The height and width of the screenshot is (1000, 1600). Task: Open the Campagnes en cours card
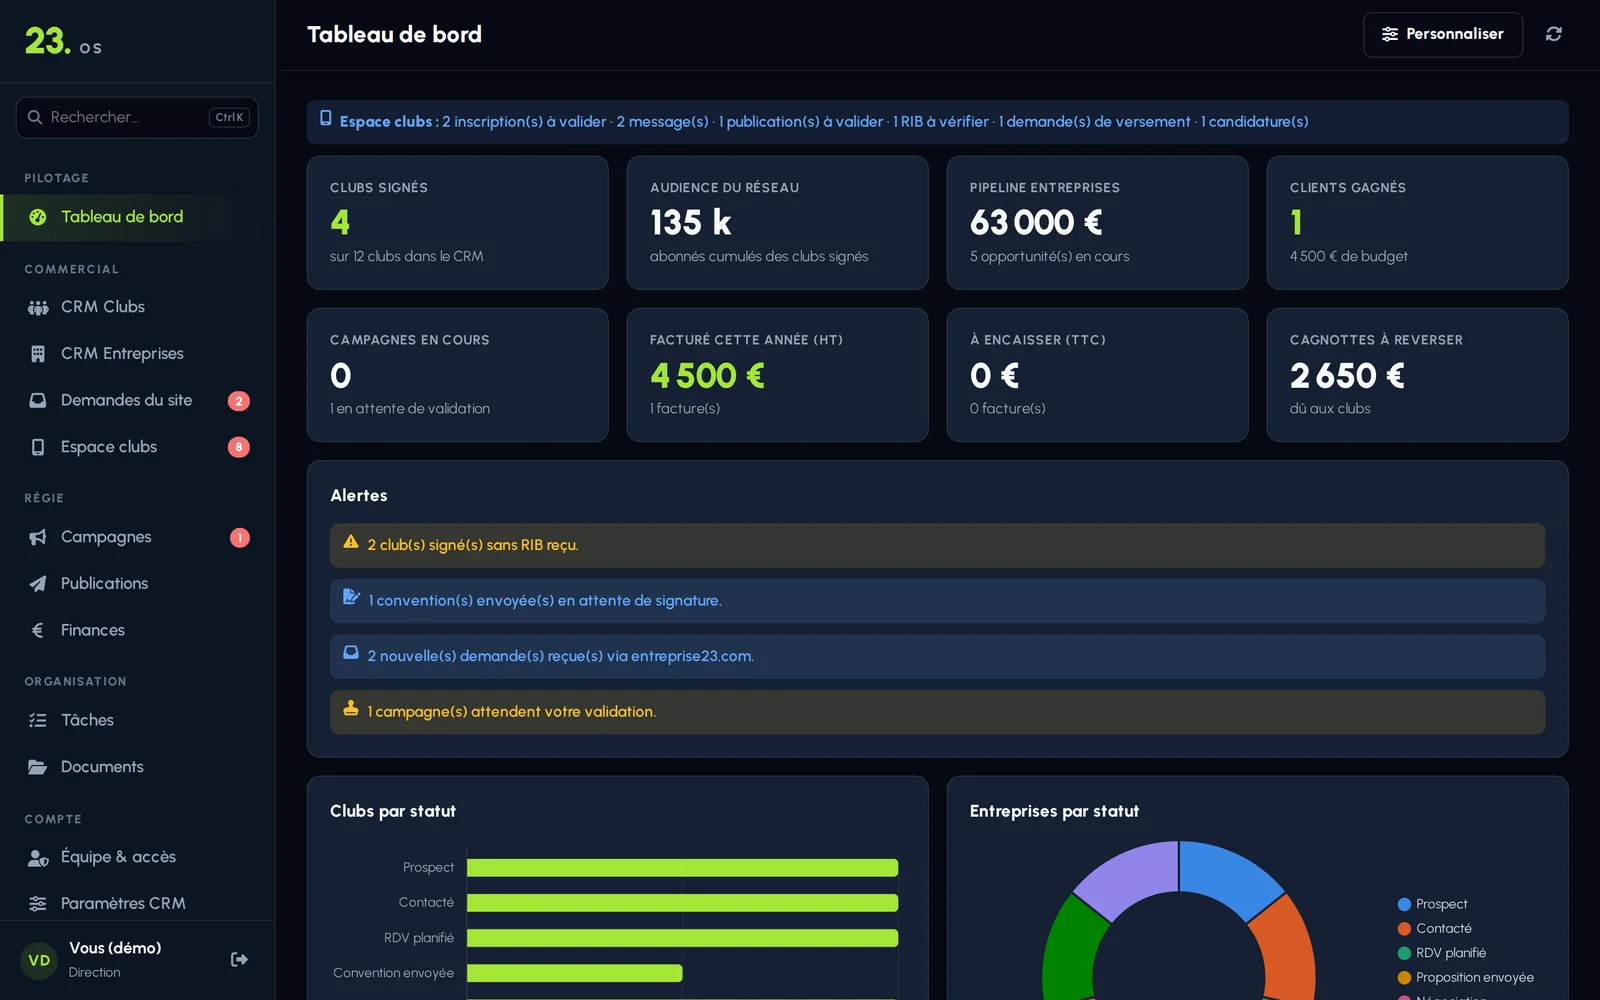pyautogui.click(x=458, y=375)
